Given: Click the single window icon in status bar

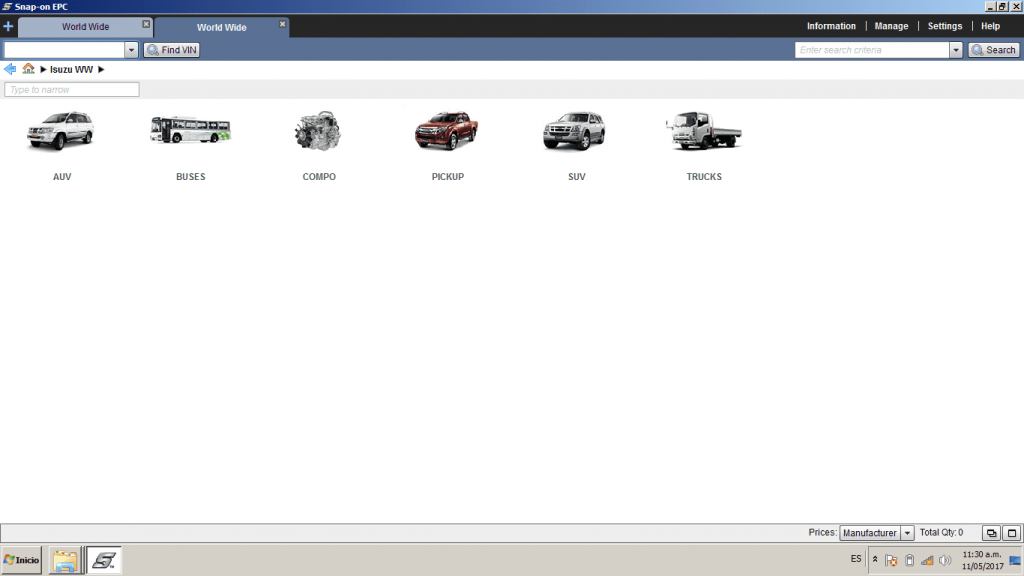Looking at the screenshot, I should pyautogui.click(x=1012, y=533).
